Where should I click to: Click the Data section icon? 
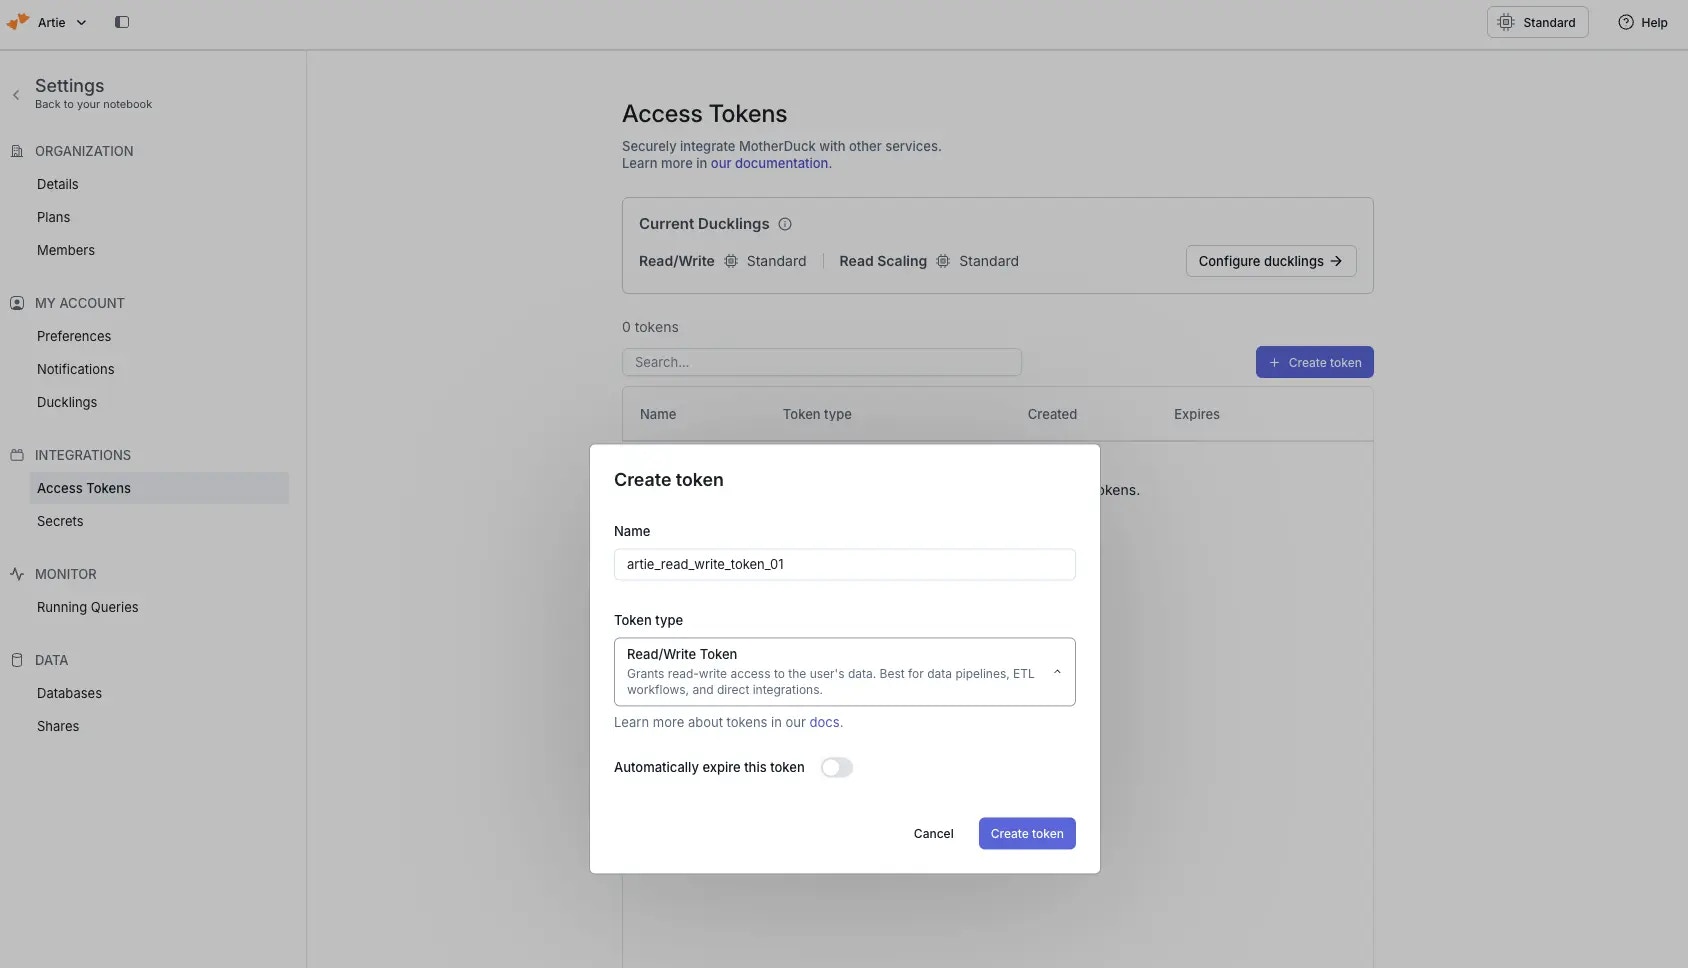pyautogui.click(x=17, y=660)
